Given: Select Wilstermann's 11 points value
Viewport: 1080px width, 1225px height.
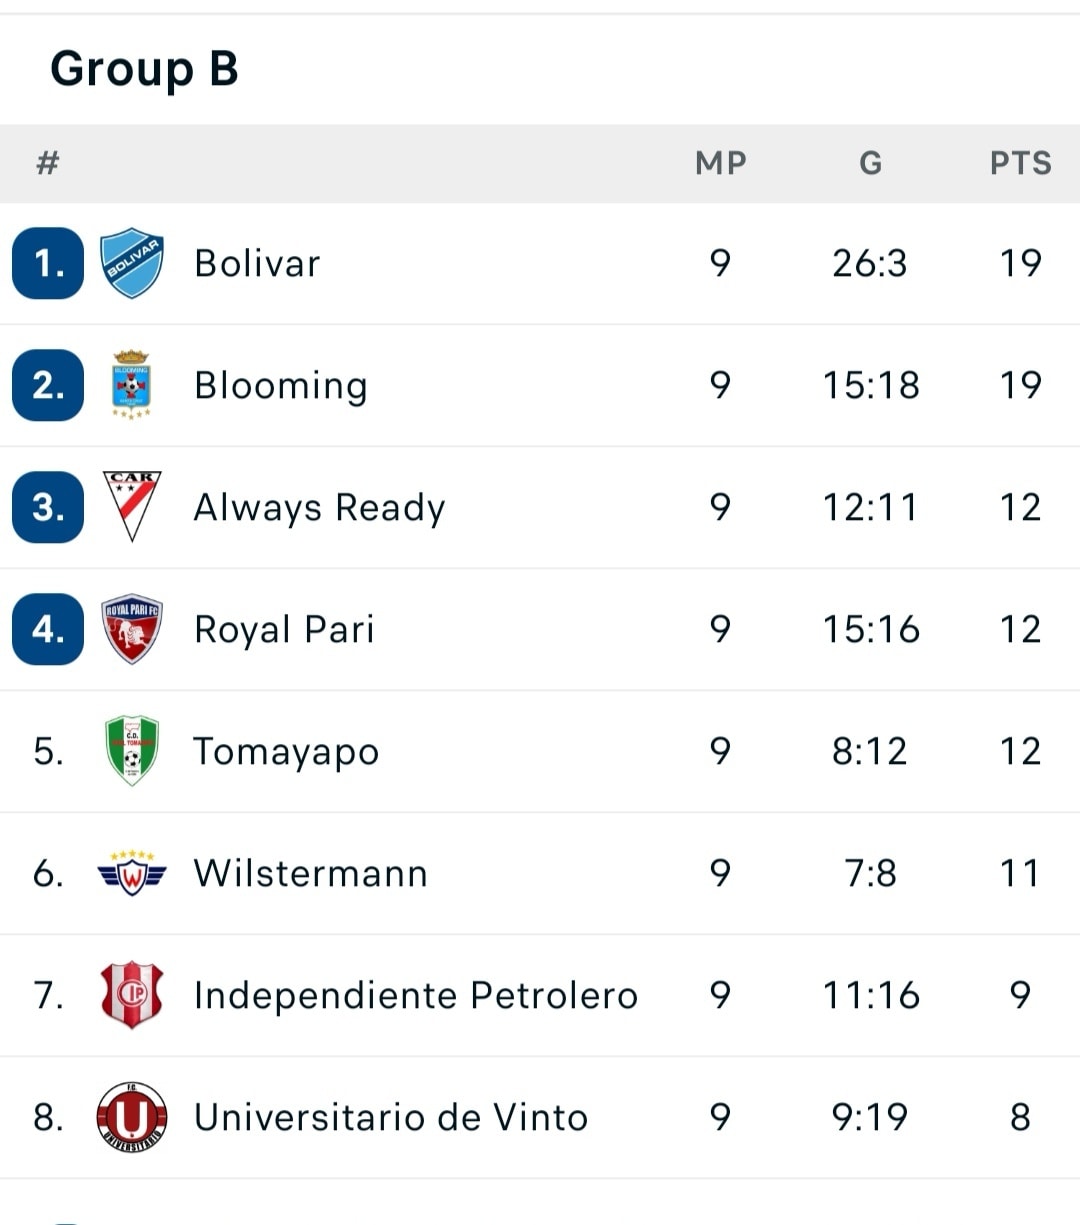Looking at the screenshot, I should (x=1020, y=873).
